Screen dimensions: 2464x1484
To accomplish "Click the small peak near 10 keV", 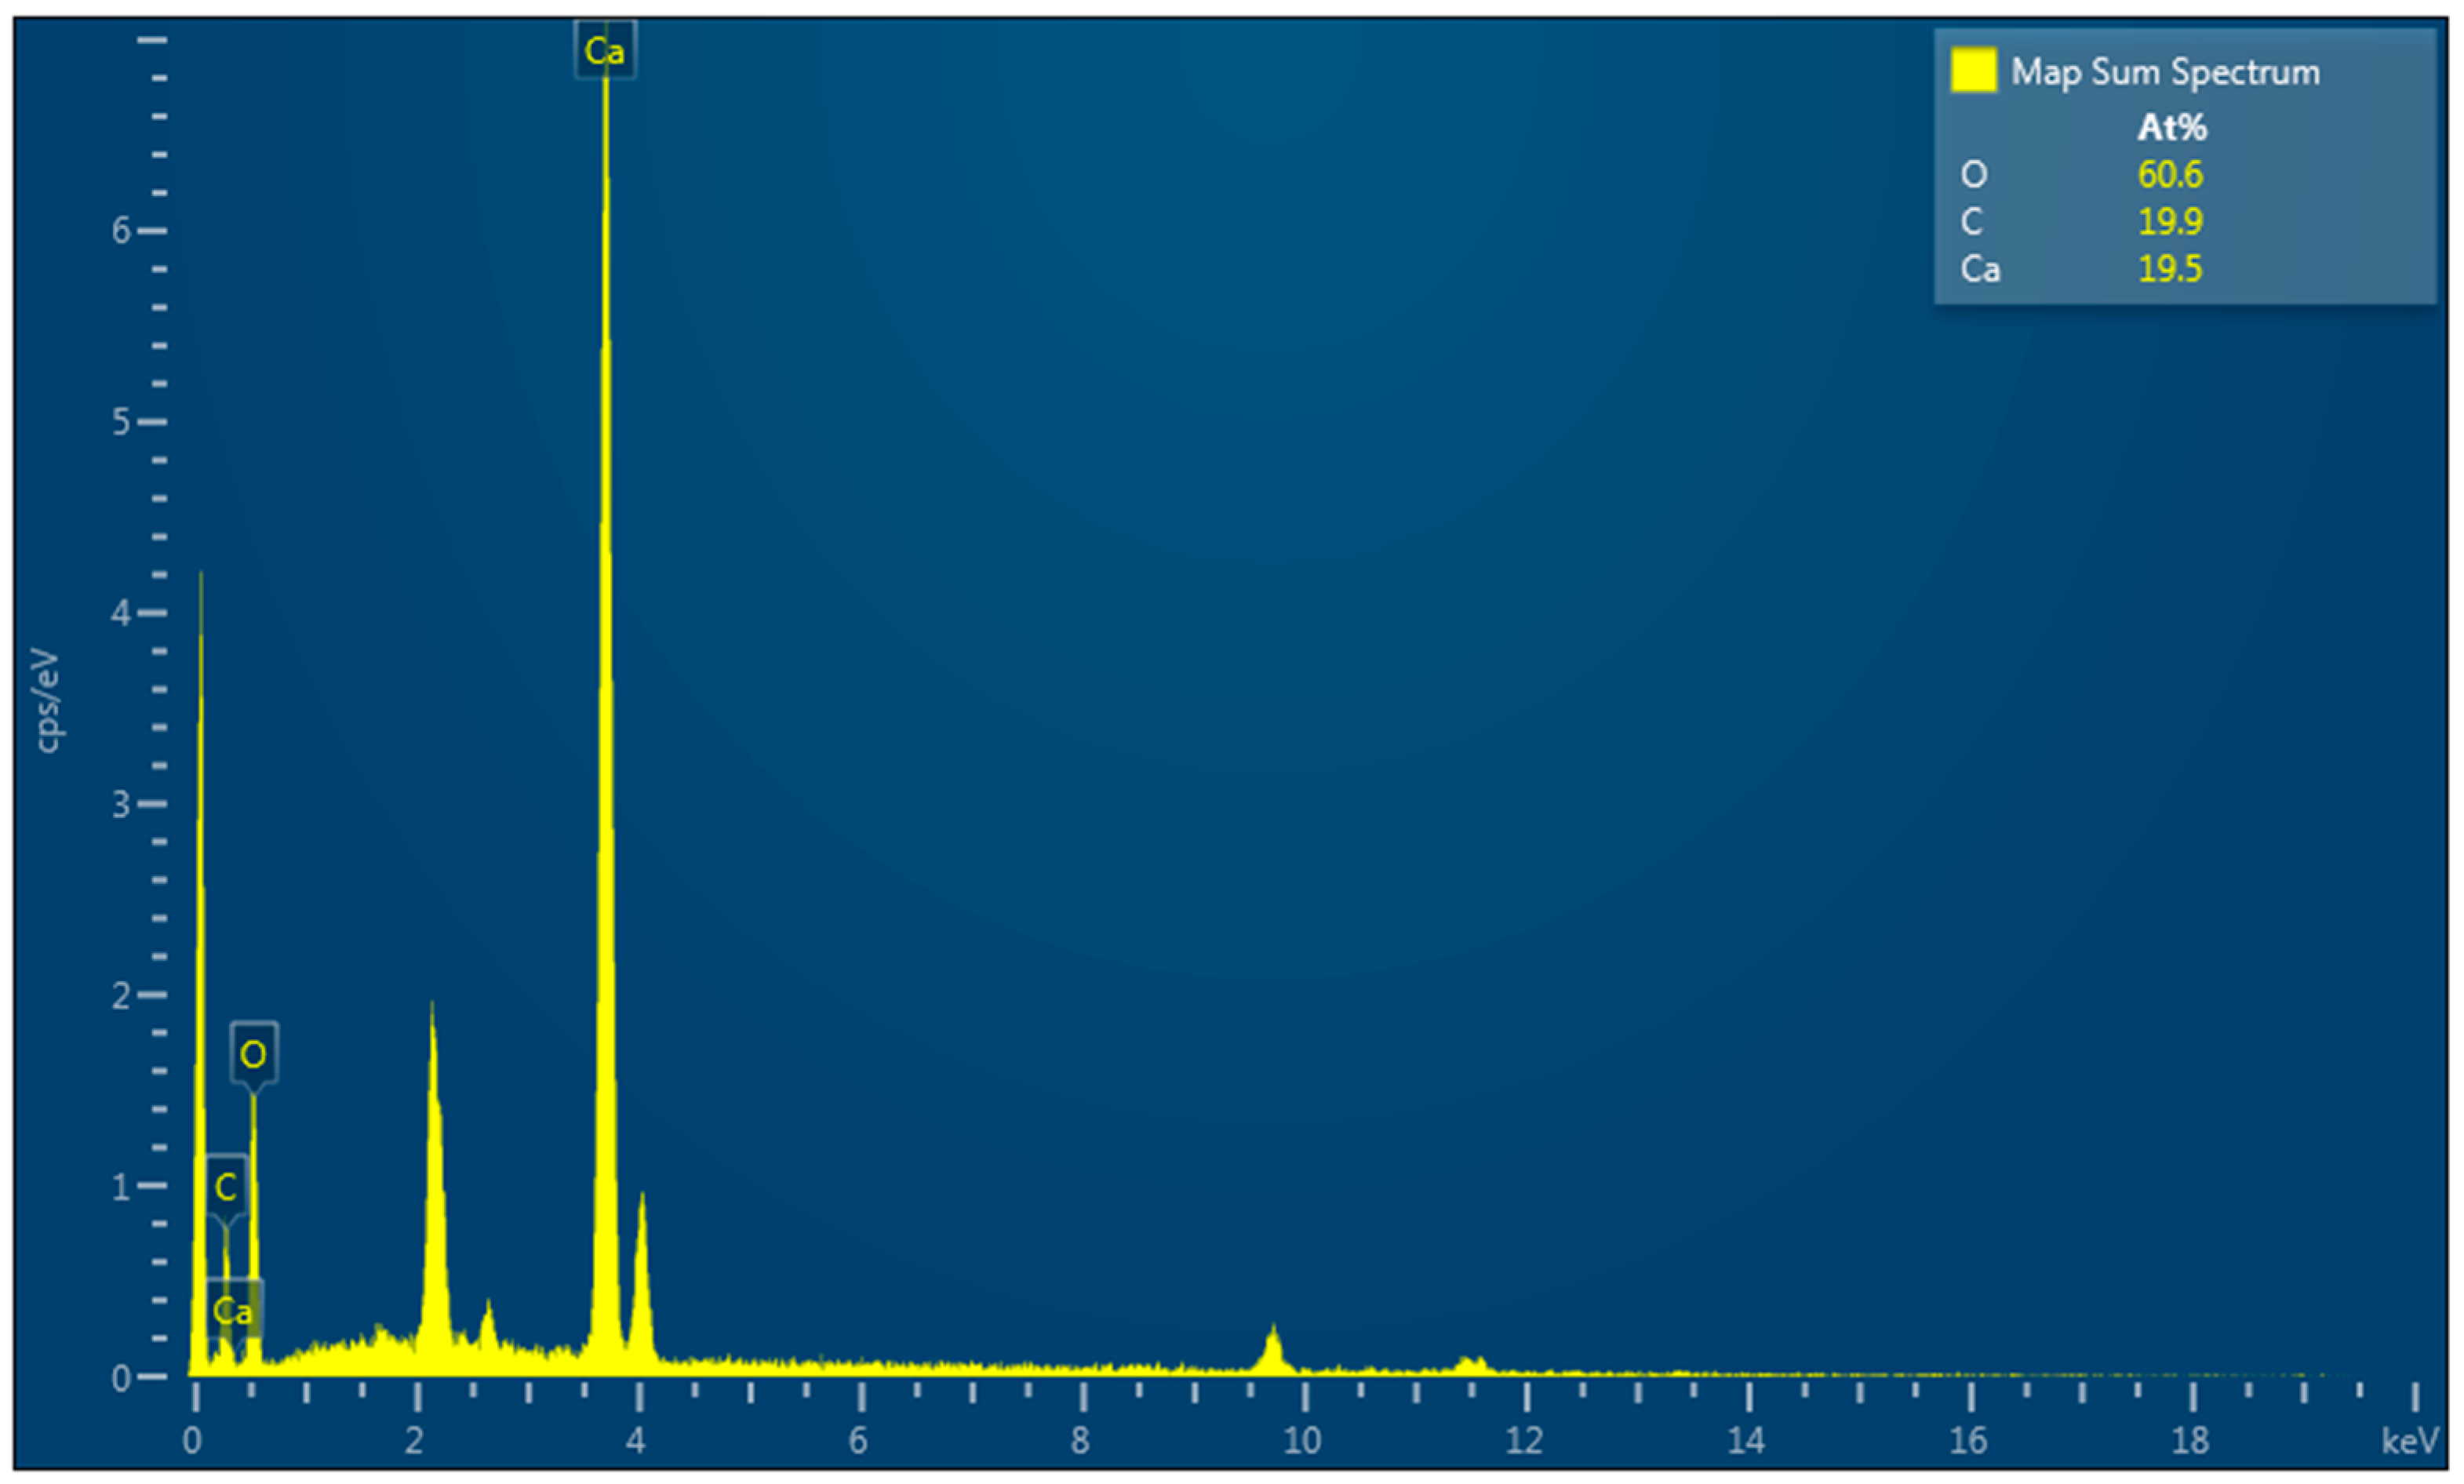I will 1273,1350.
